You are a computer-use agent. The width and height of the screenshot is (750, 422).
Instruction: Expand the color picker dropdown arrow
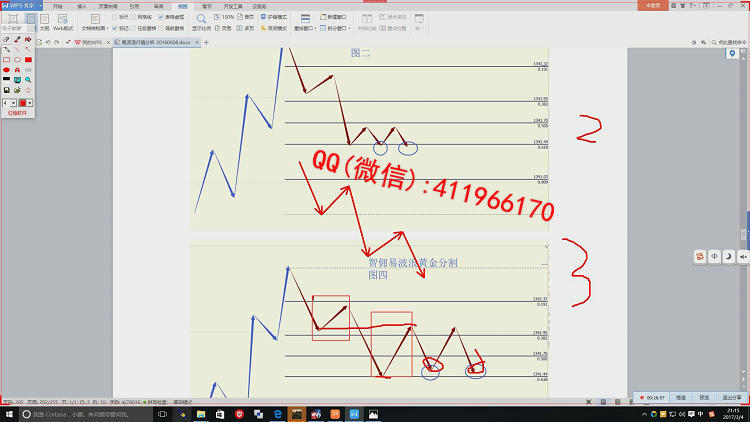point(30,102)
